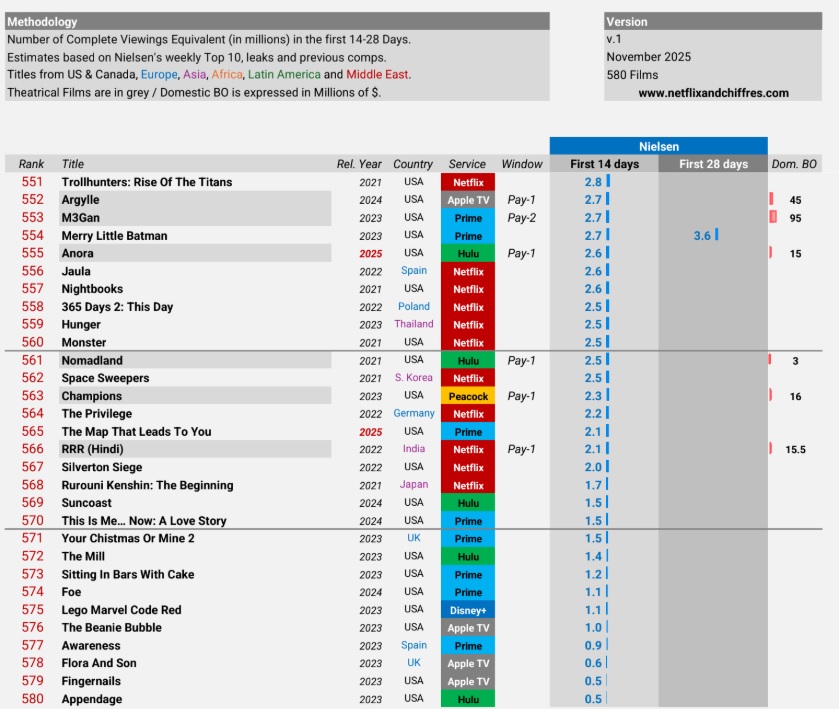Select the 95 box office value for M3Gan
Viewport: 839px width, 709px height.
coord(795,218)
